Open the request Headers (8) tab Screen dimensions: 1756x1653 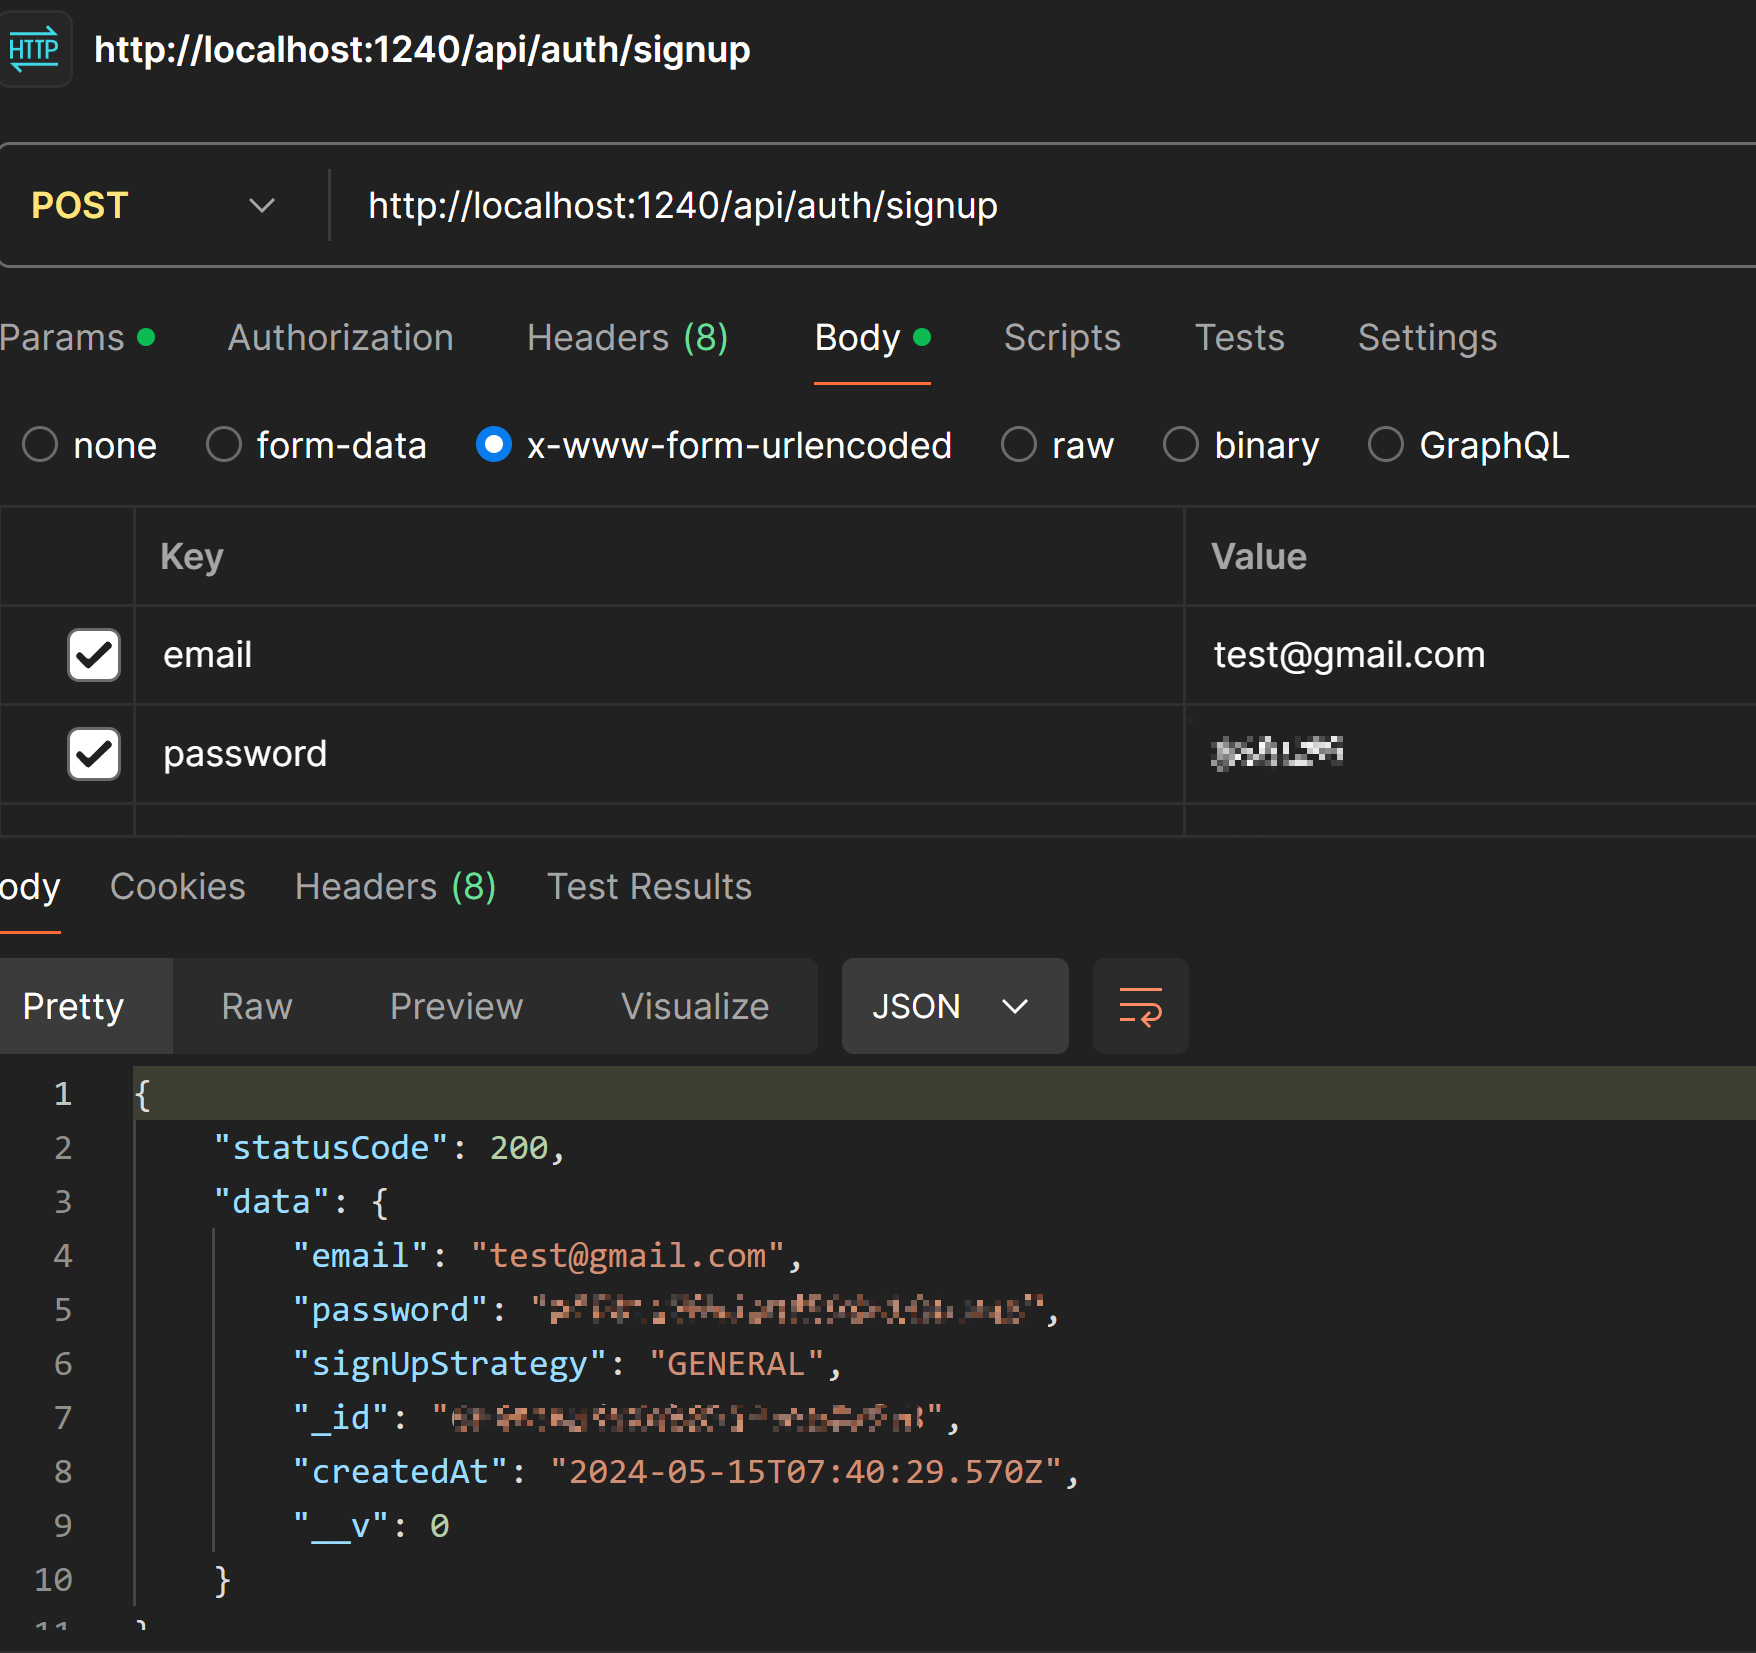627,338
